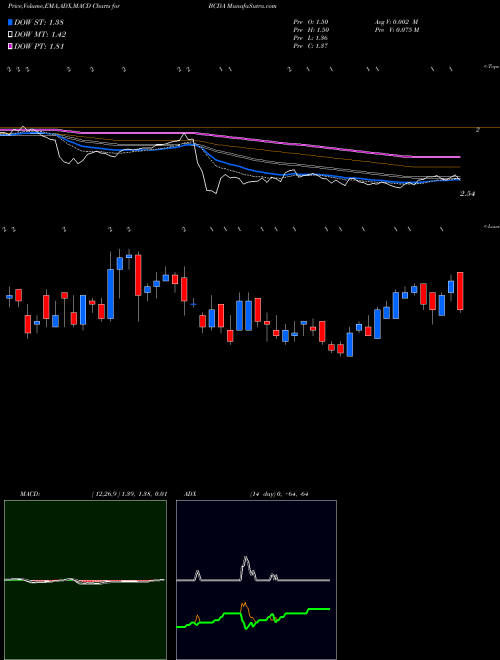Screen dimensions: 500x660
Task: Click the magenta DOW PT legend swatch
Action: 11,46
